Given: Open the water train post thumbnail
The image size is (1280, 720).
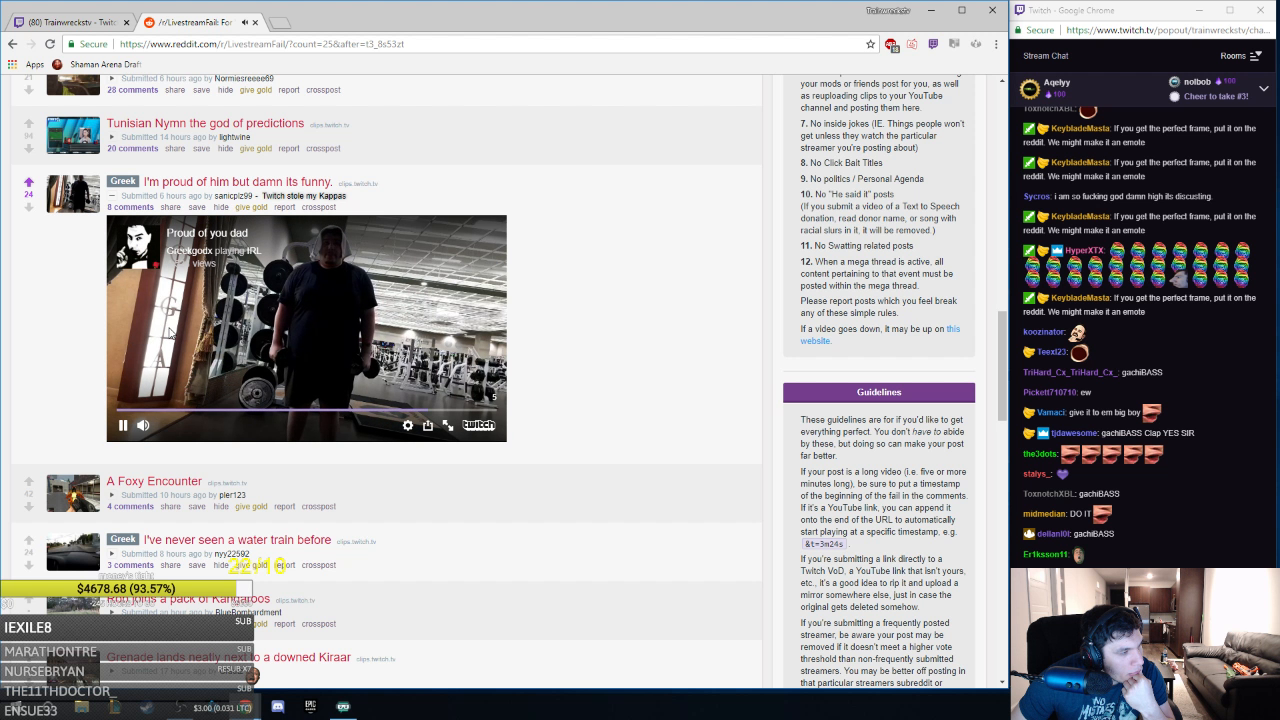Looking at the screenshot, I should point(73,552).
